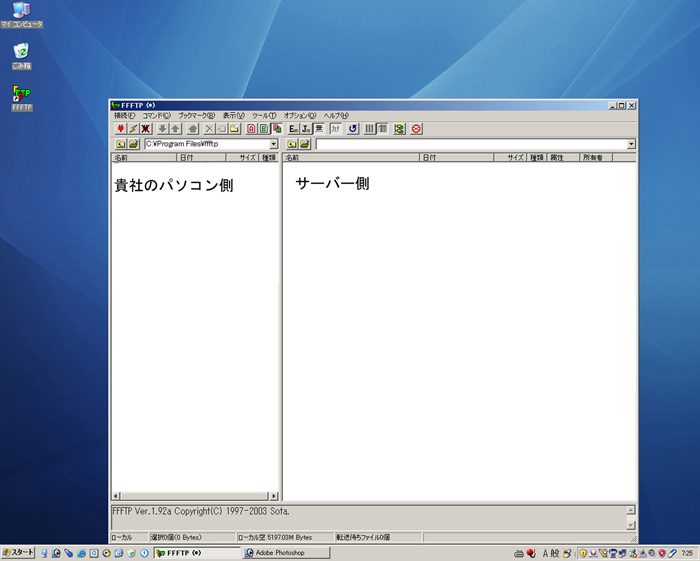700x561 pixels.
Task: Switch to list view icon
Action: (370, 129)
